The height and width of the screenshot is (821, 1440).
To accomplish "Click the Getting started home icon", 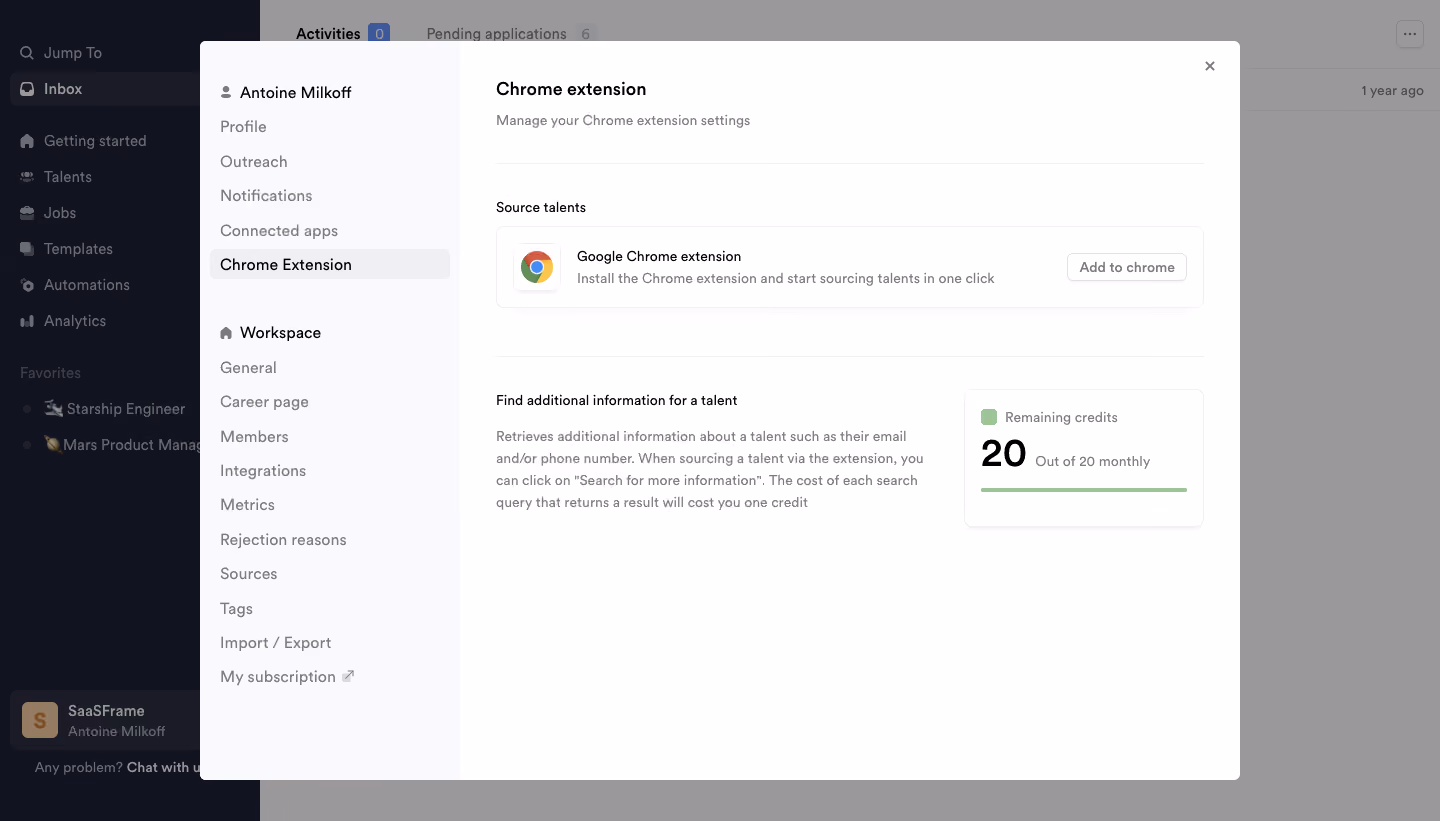I will 27,141.
